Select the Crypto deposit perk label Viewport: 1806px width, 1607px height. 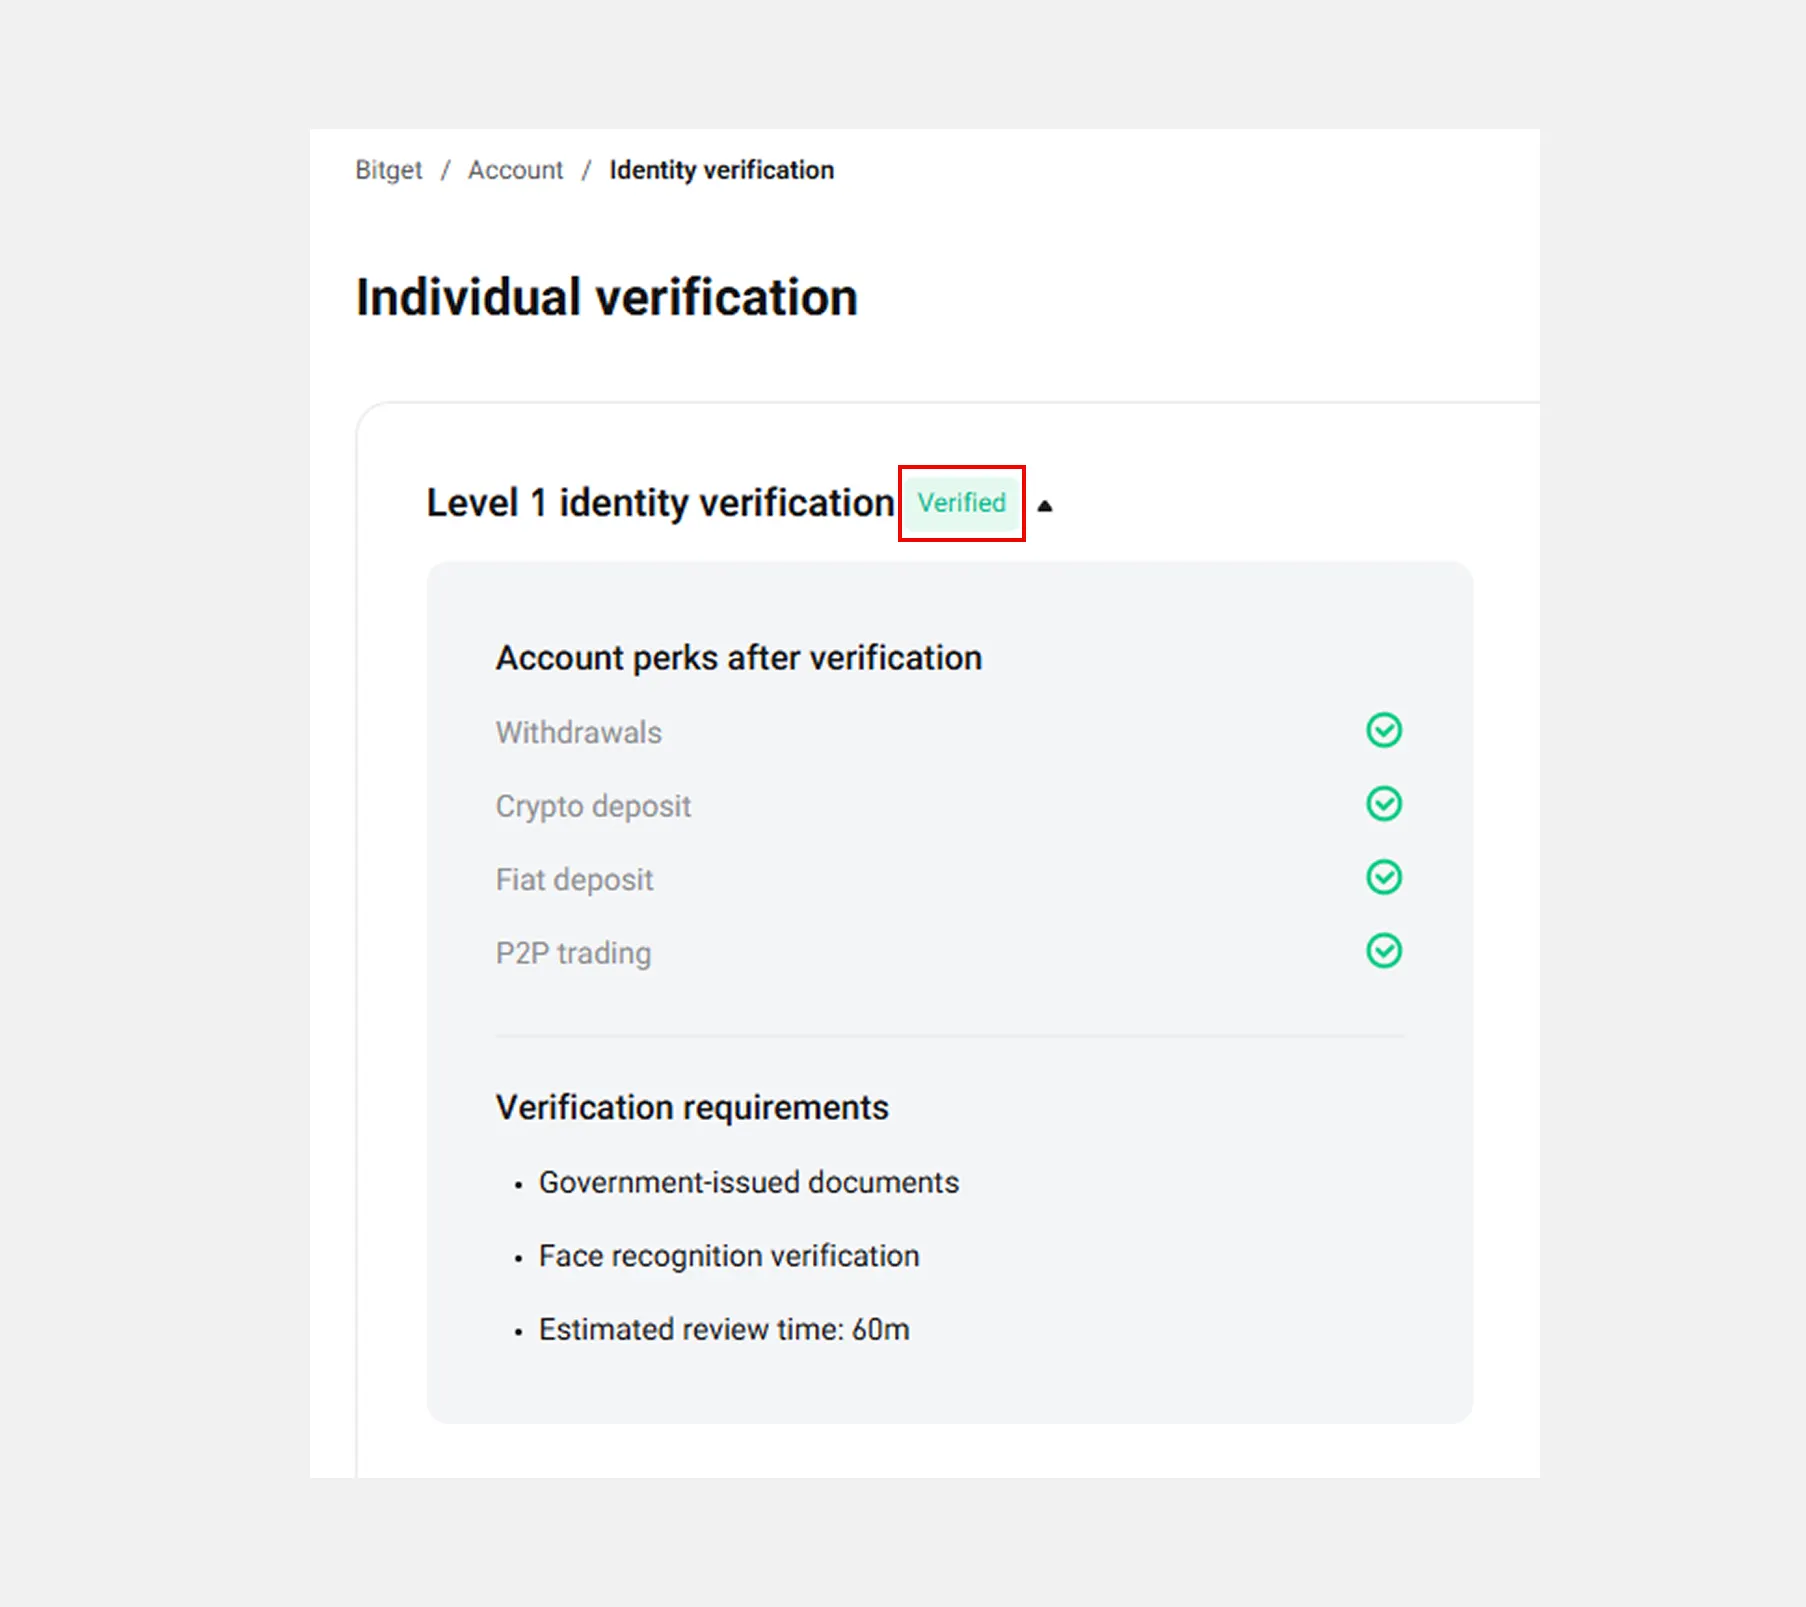tap(593, 806)
